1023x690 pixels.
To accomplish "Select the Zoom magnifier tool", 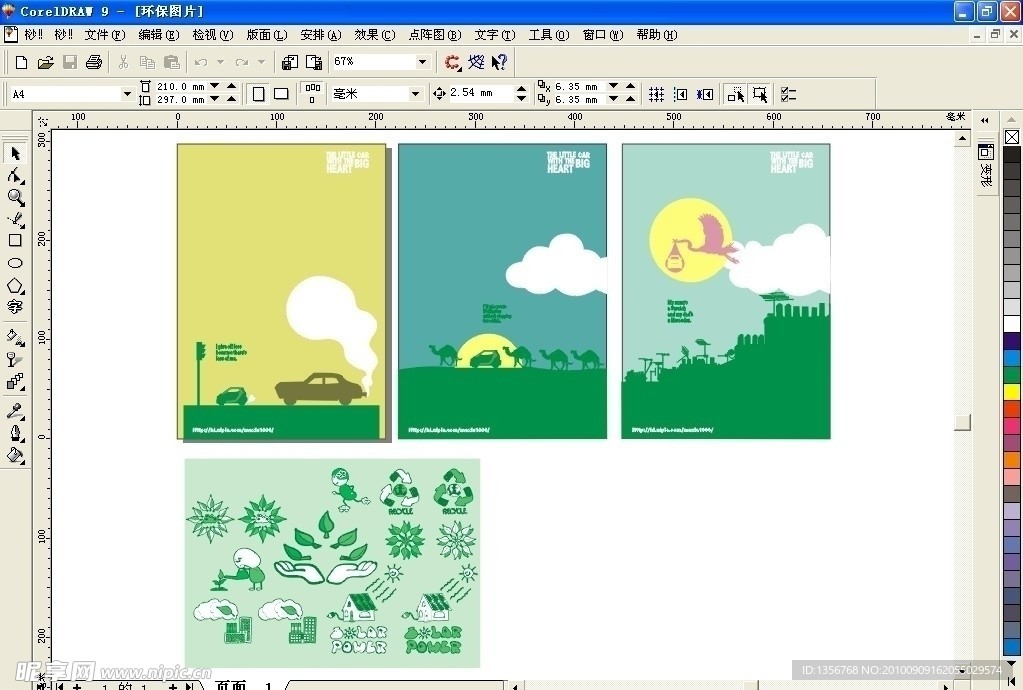I will (15, 197).
